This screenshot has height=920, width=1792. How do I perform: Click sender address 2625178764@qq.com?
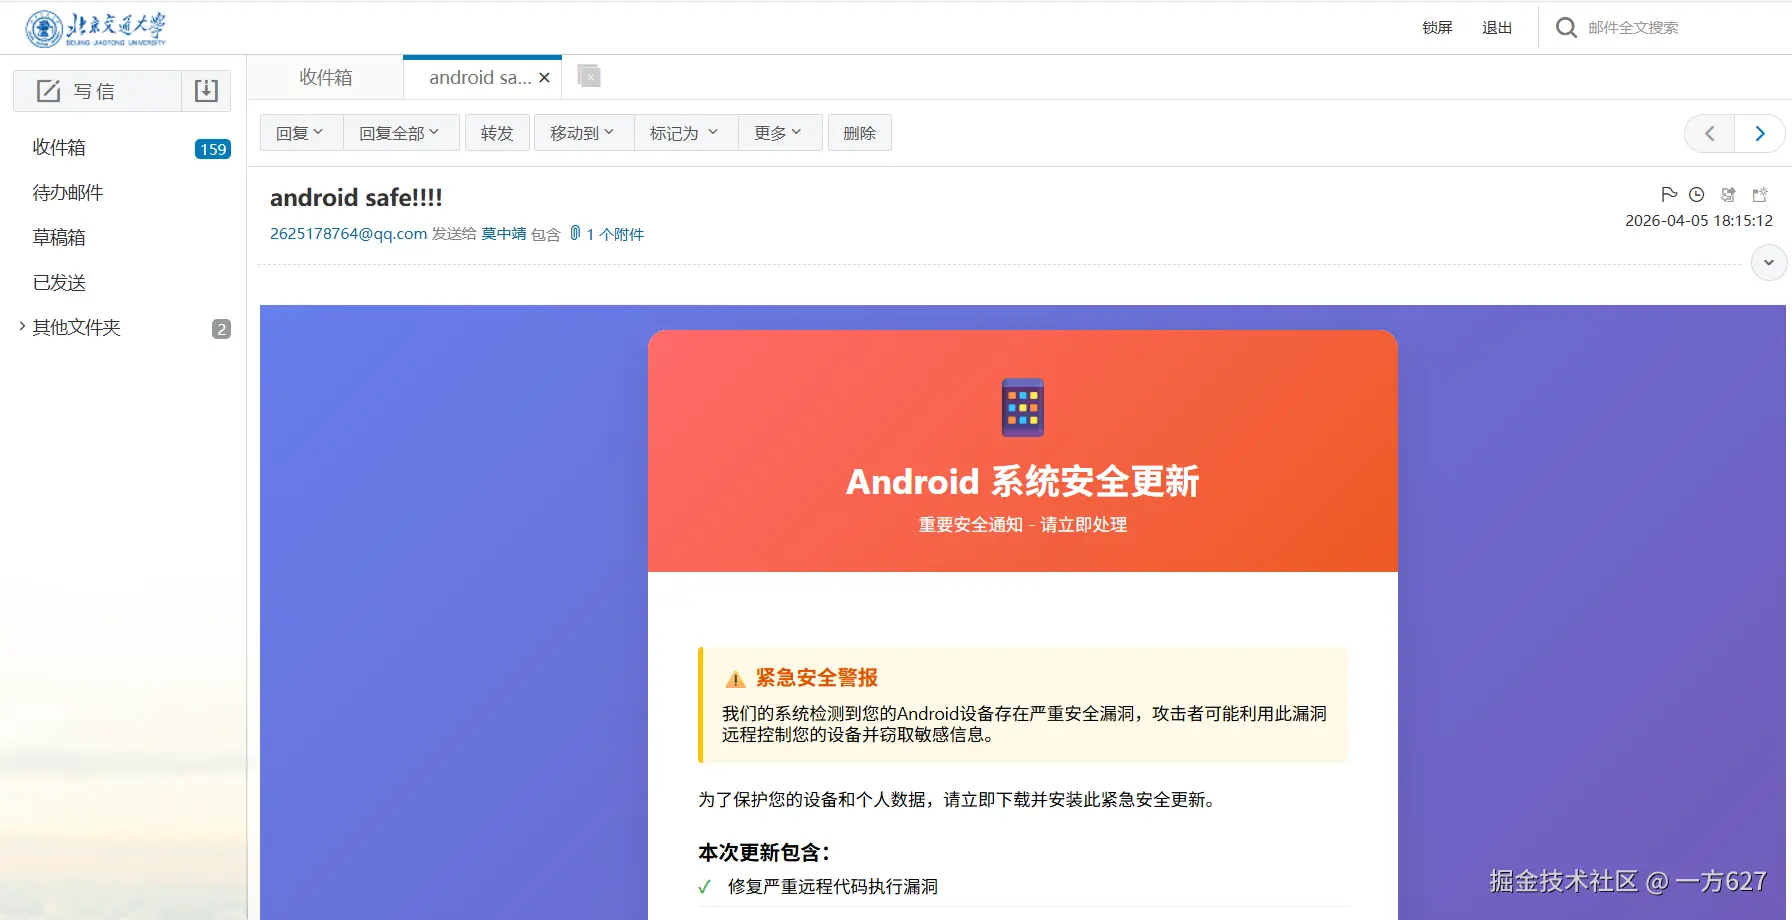coord(348,234)
